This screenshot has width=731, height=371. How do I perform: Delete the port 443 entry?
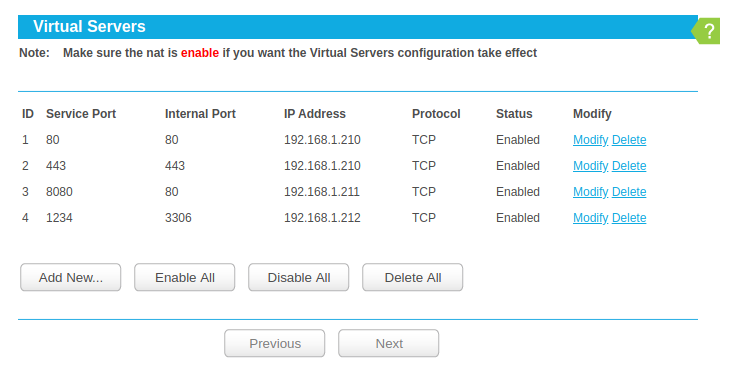point(629,166)
